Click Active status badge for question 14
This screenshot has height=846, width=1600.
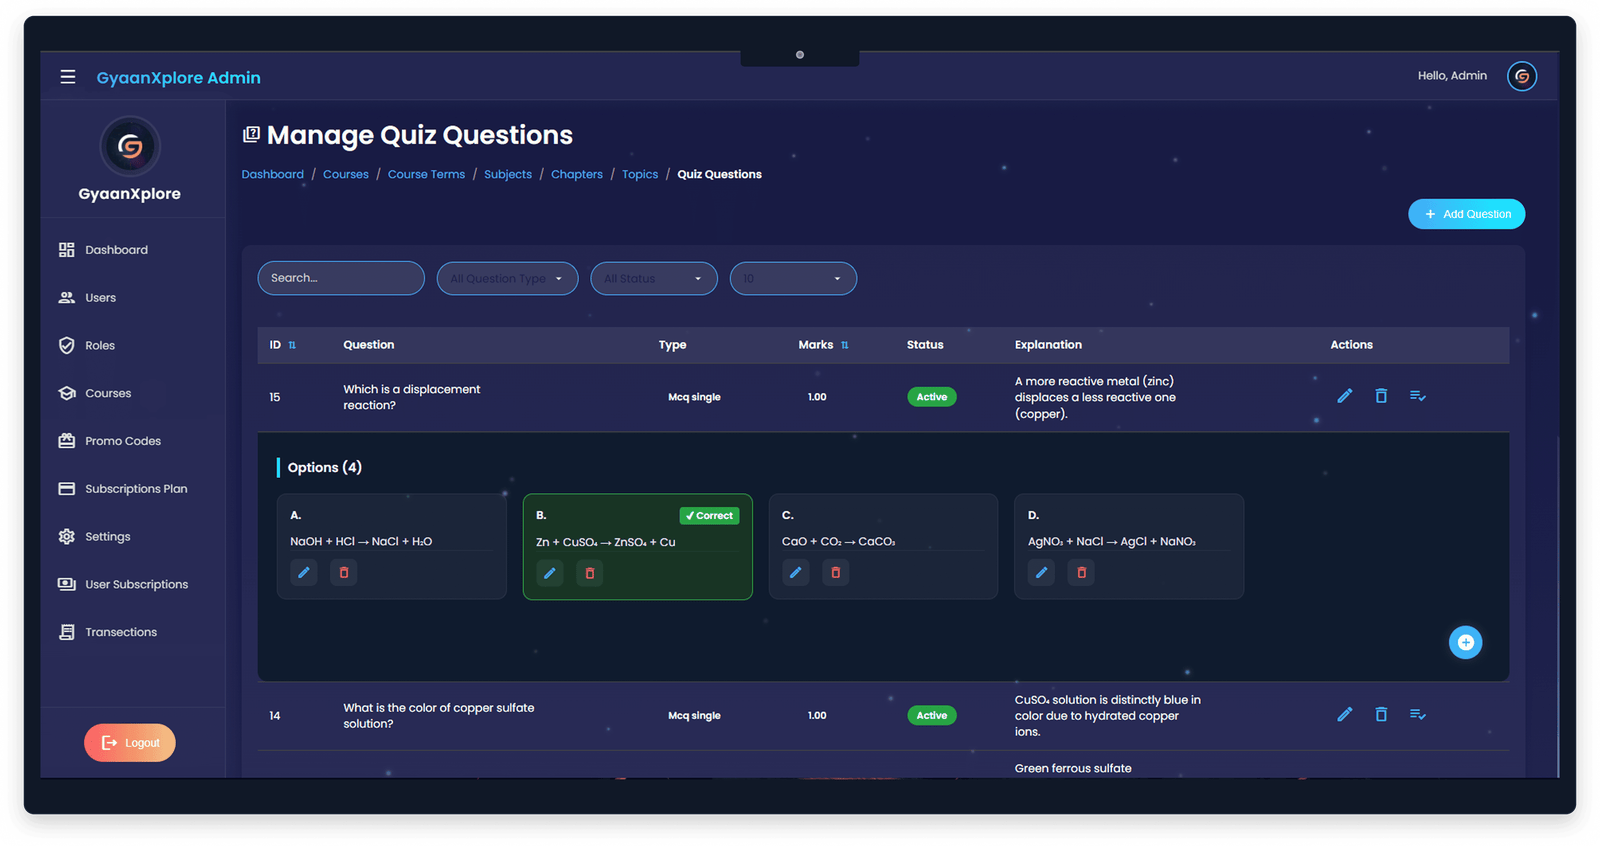(x=931, y=715)
